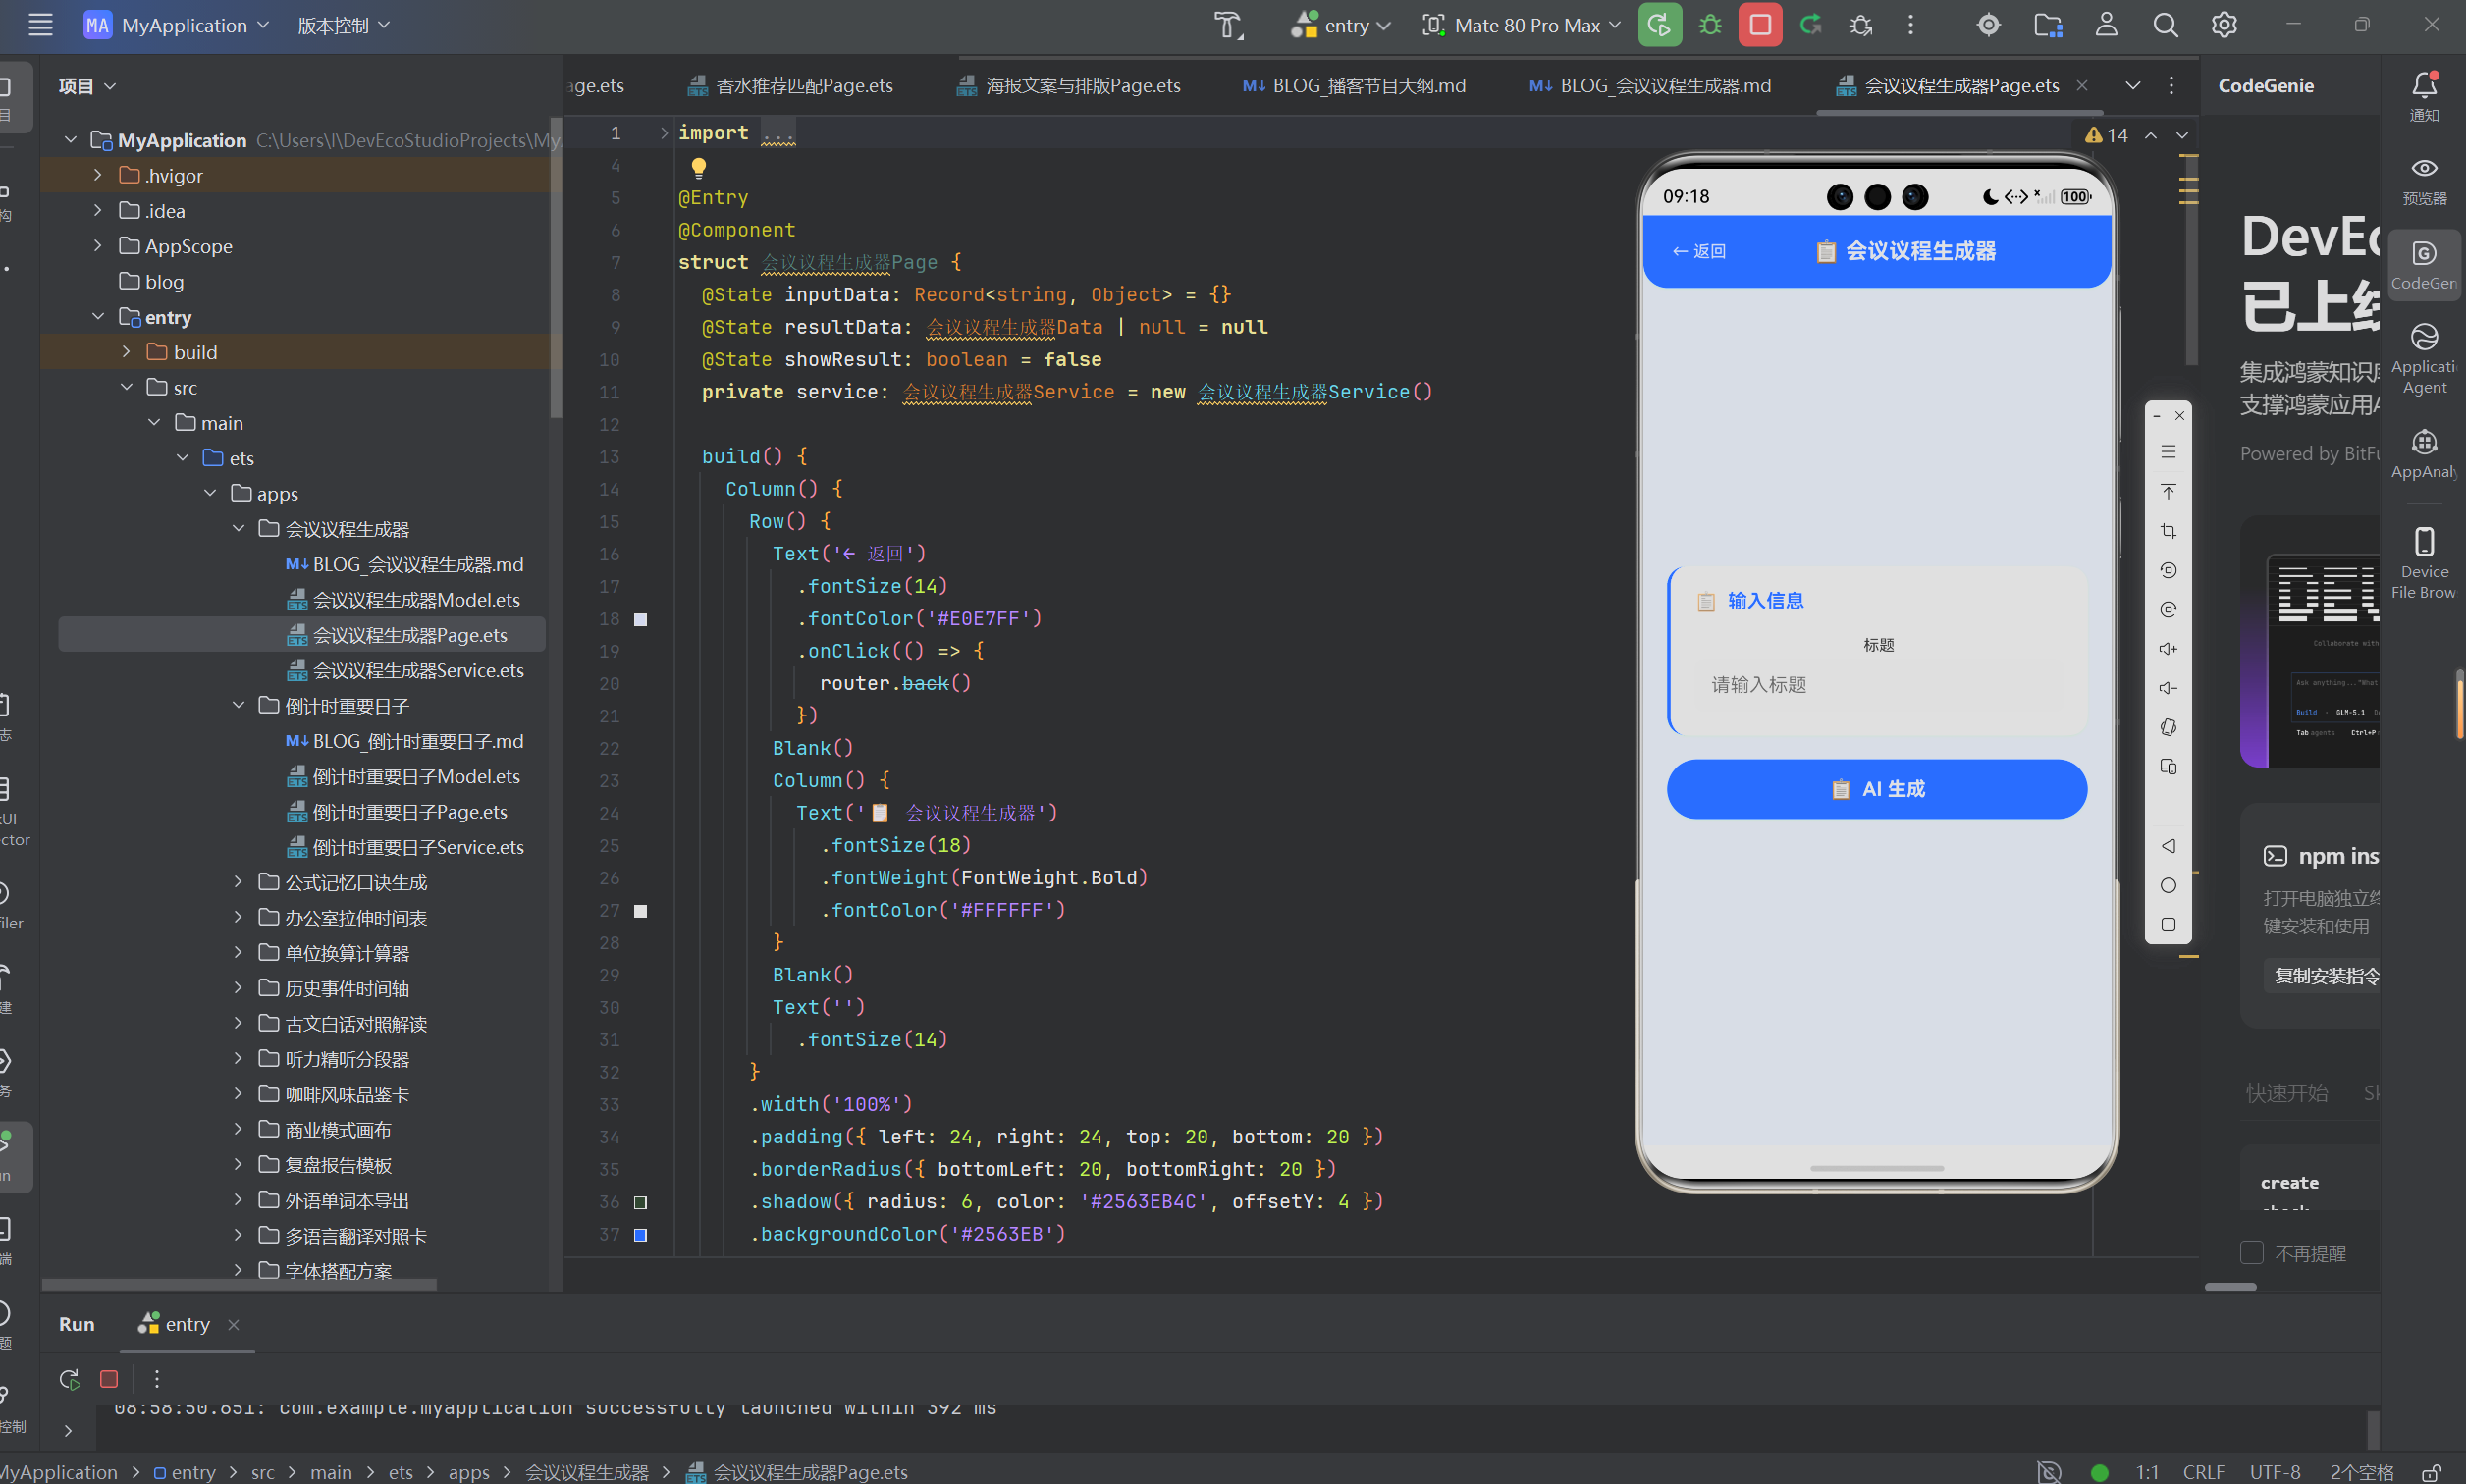Tap the AI 生成 button in emulator
2466x1484 pixels.
[1877, 789]
